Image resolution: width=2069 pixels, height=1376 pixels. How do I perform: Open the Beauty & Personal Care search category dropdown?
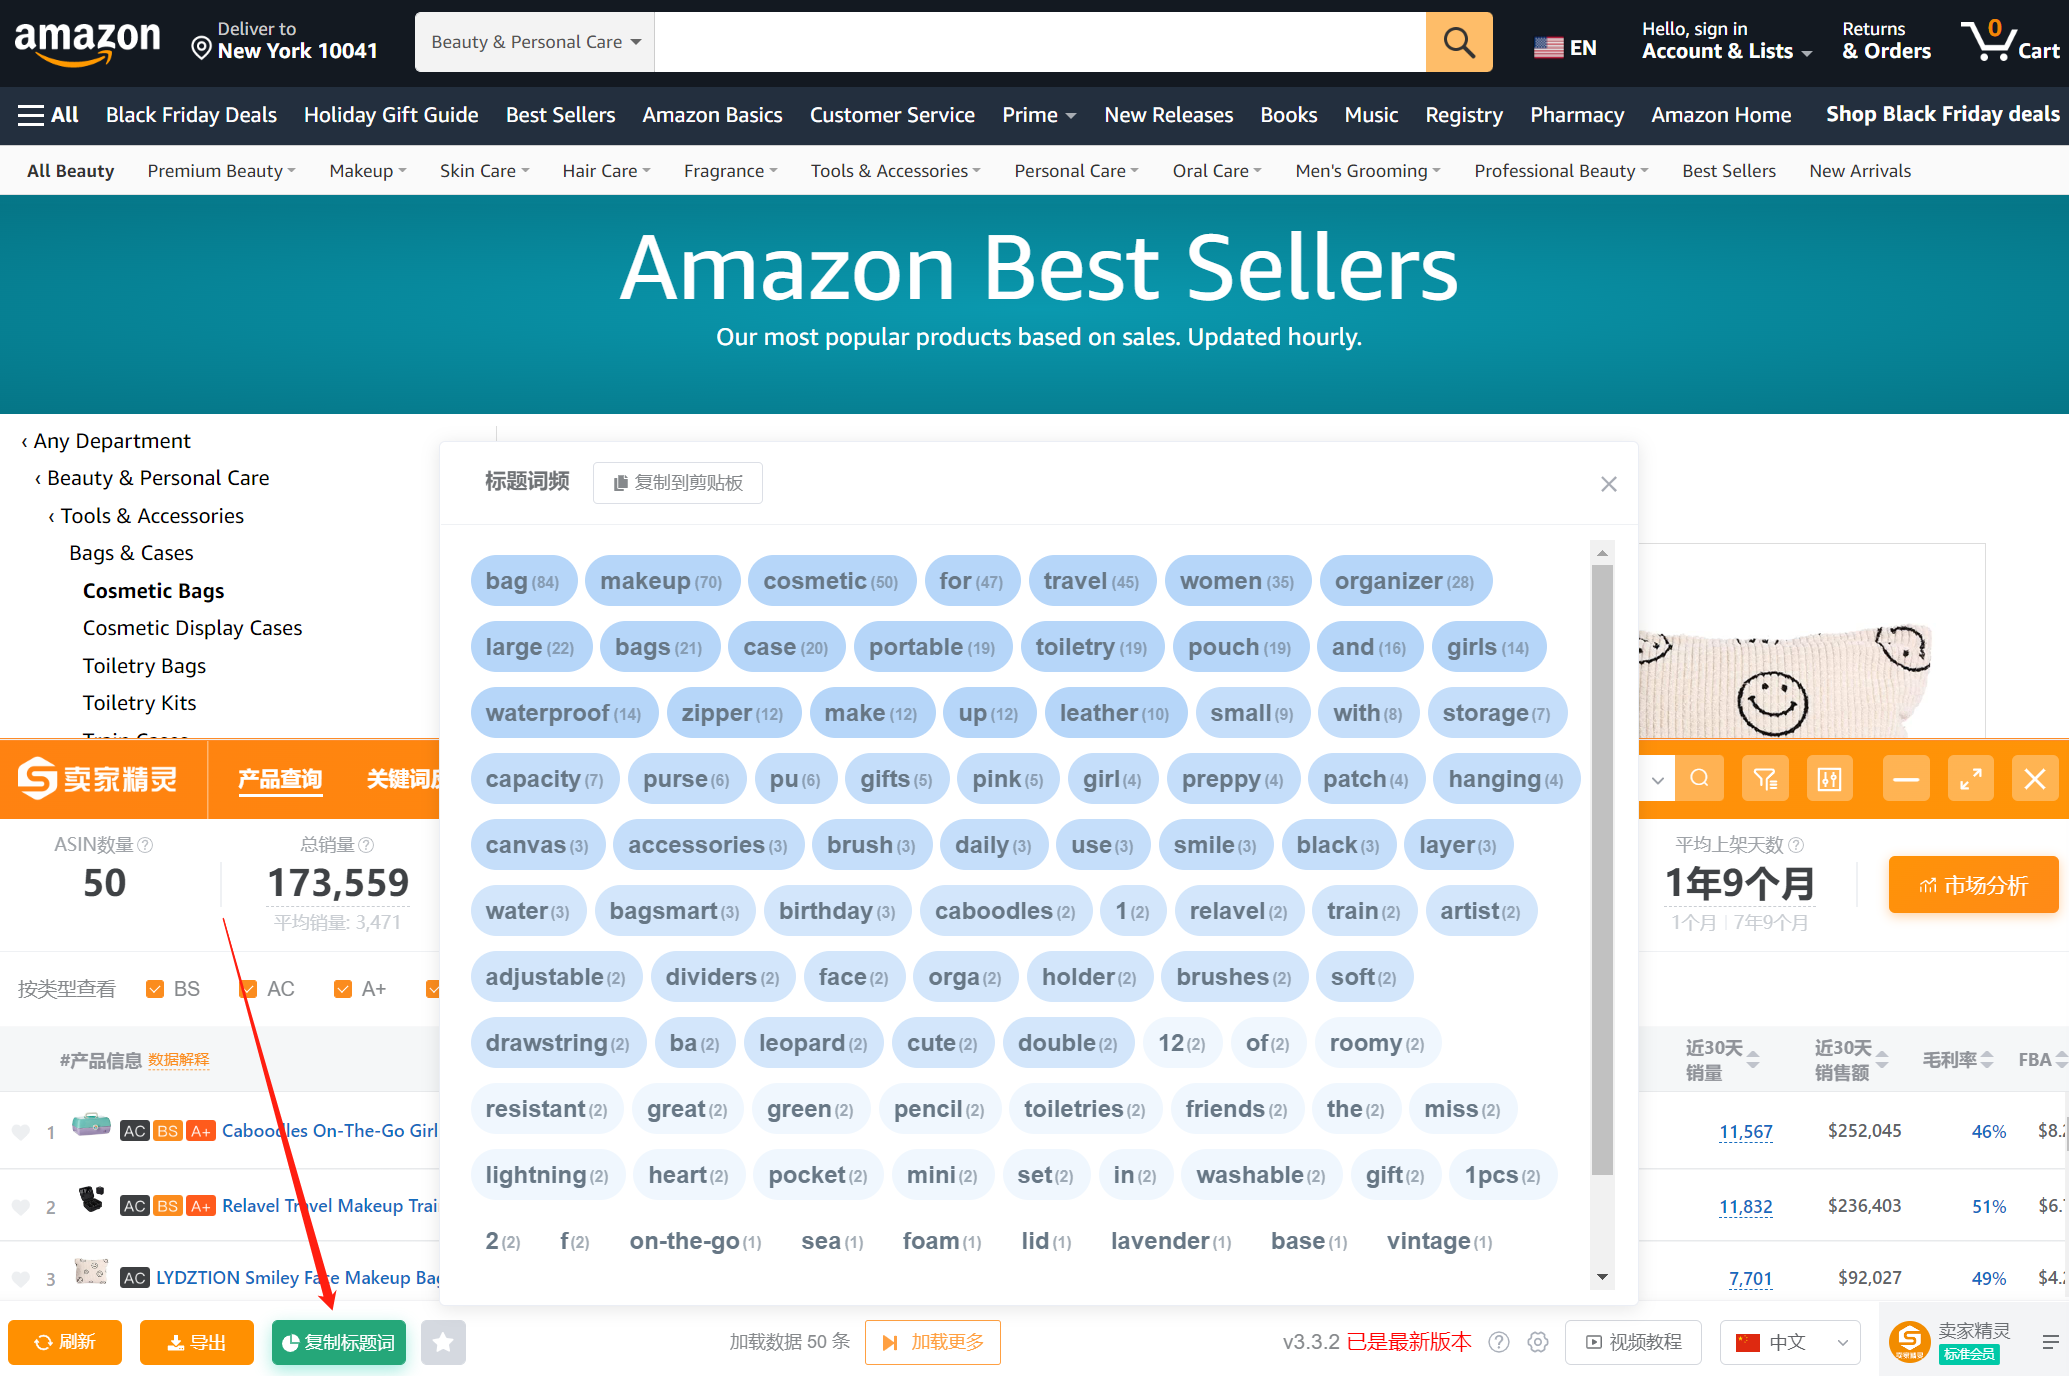(535, 42)
